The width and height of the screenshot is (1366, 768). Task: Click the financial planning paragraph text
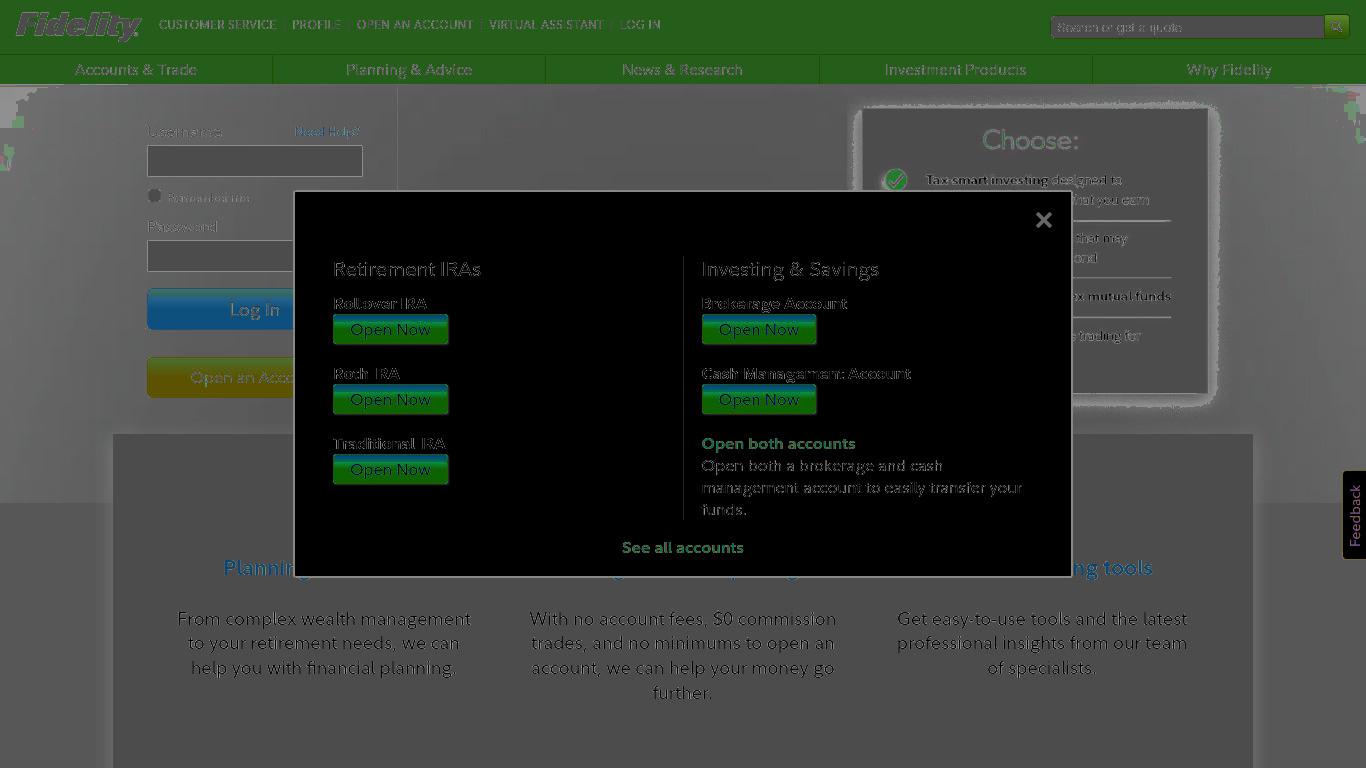point(324,644)
